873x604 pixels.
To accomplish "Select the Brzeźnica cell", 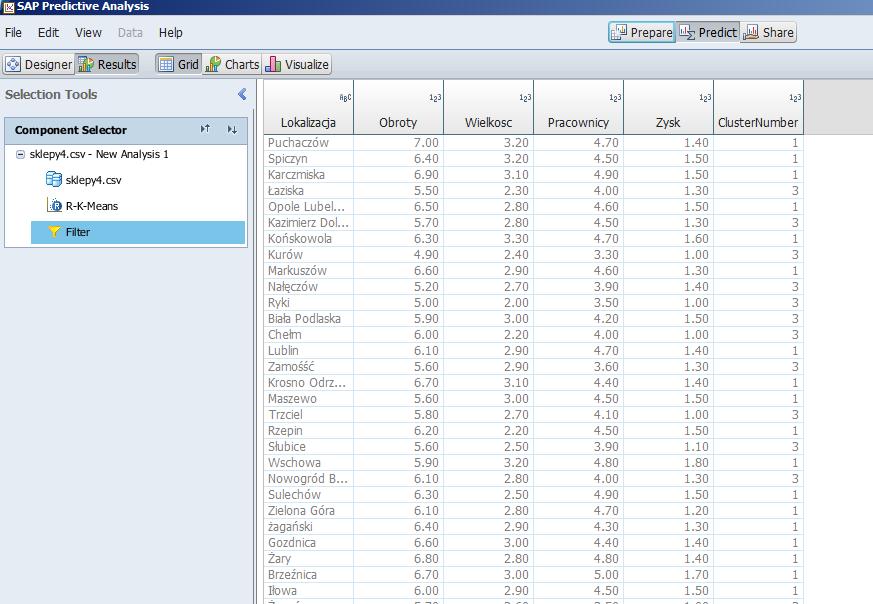I will click(x=308, y=574).
